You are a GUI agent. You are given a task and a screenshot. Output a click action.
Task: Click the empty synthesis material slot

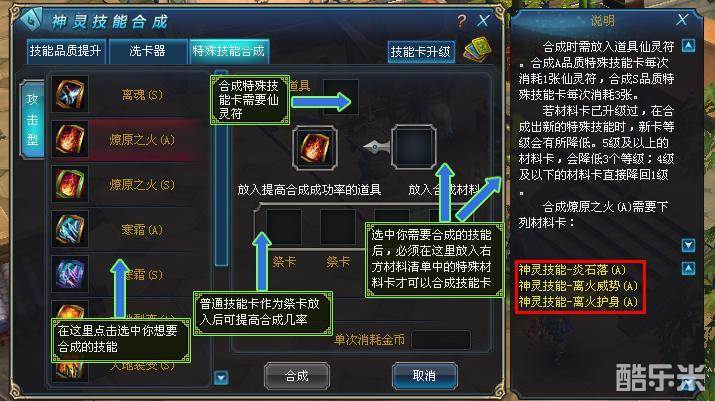[x=414, y=147]
